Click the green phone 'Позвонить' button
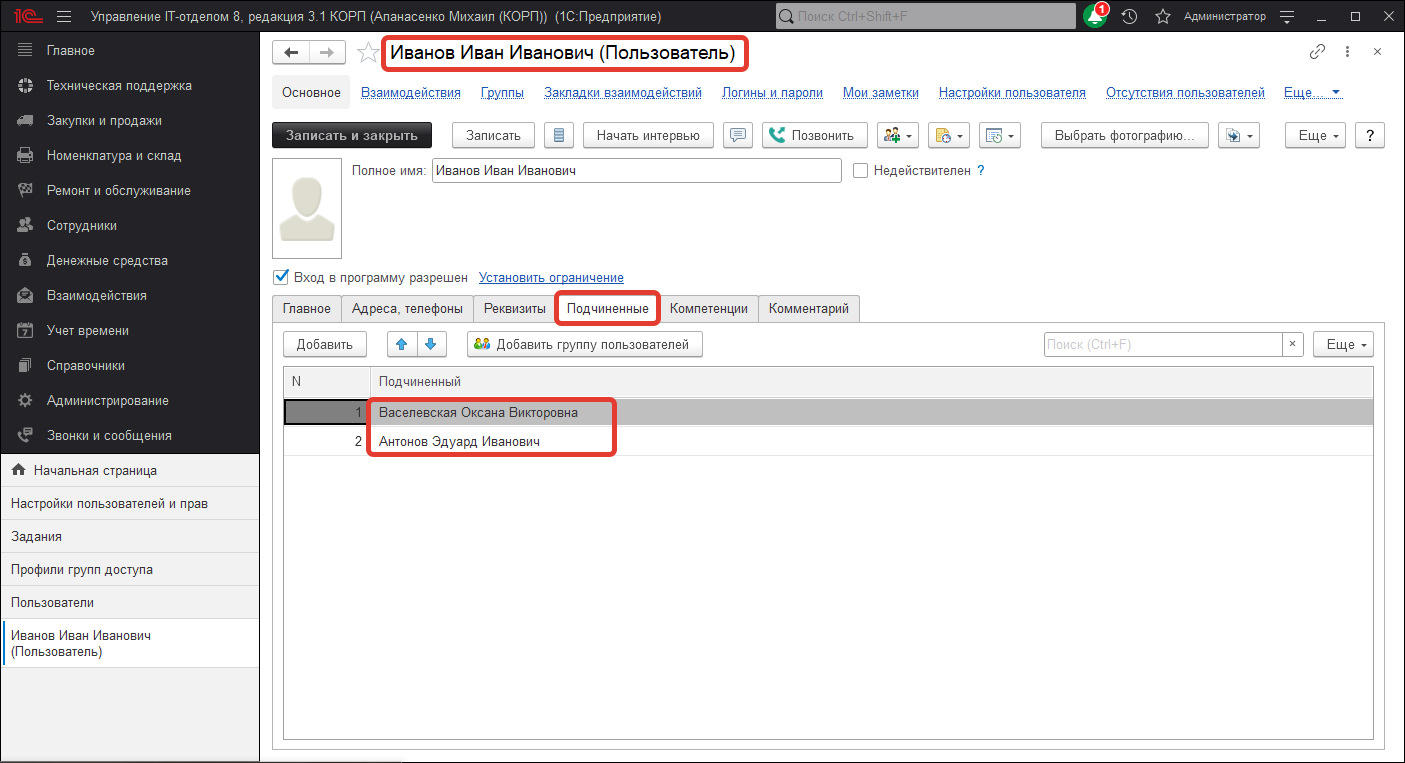 [814, 136]
